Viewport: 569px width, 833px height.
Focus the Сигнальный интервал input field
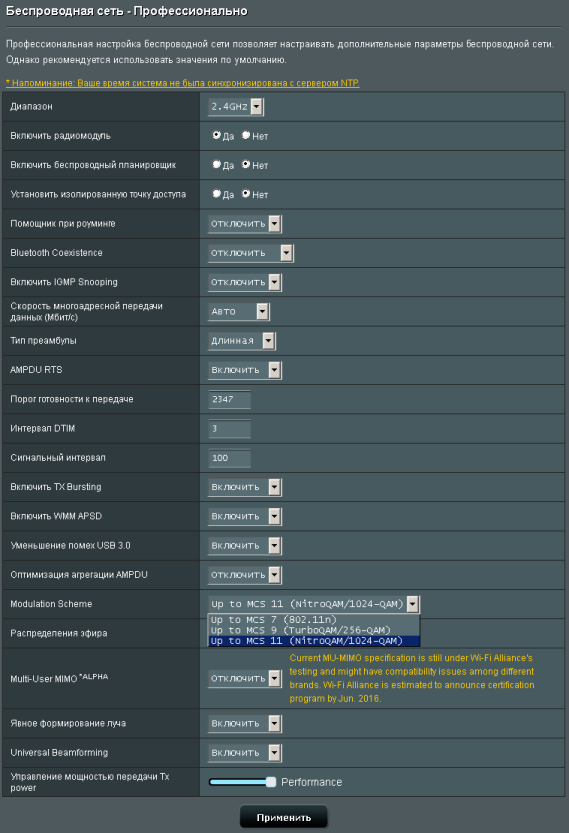(x=230, y=457)
